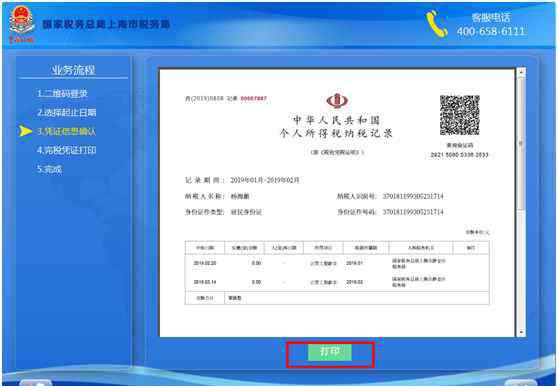558x386 pixels.
Task: Click the 客服电话 label
Action: click(x=491, y=17)
